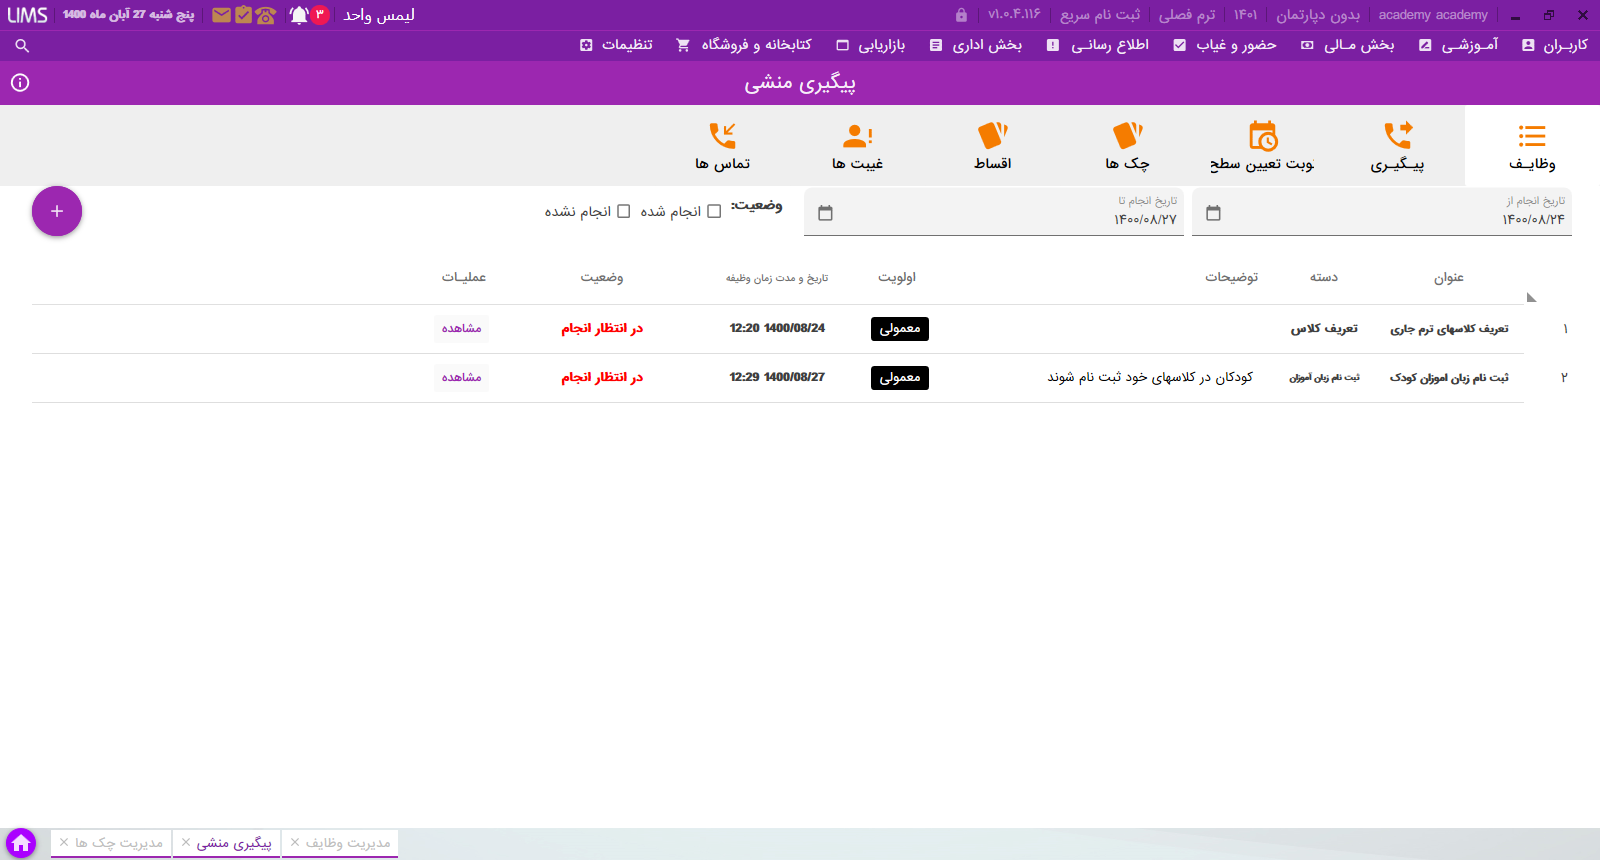Click معمولی priority badge in row two
This screenshot has width=1600, height=860.
(900, 378)
